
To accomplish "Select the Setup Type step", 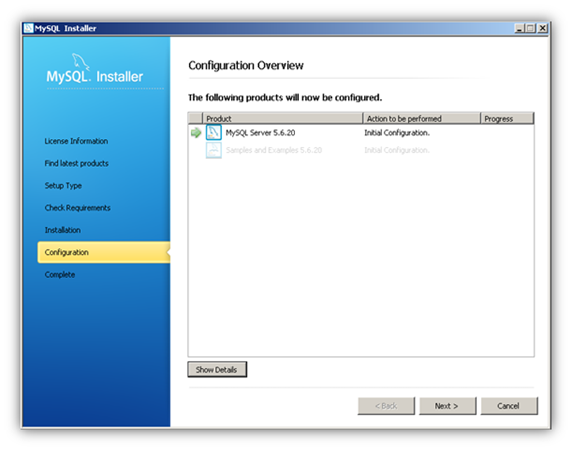I will [63, 186].
